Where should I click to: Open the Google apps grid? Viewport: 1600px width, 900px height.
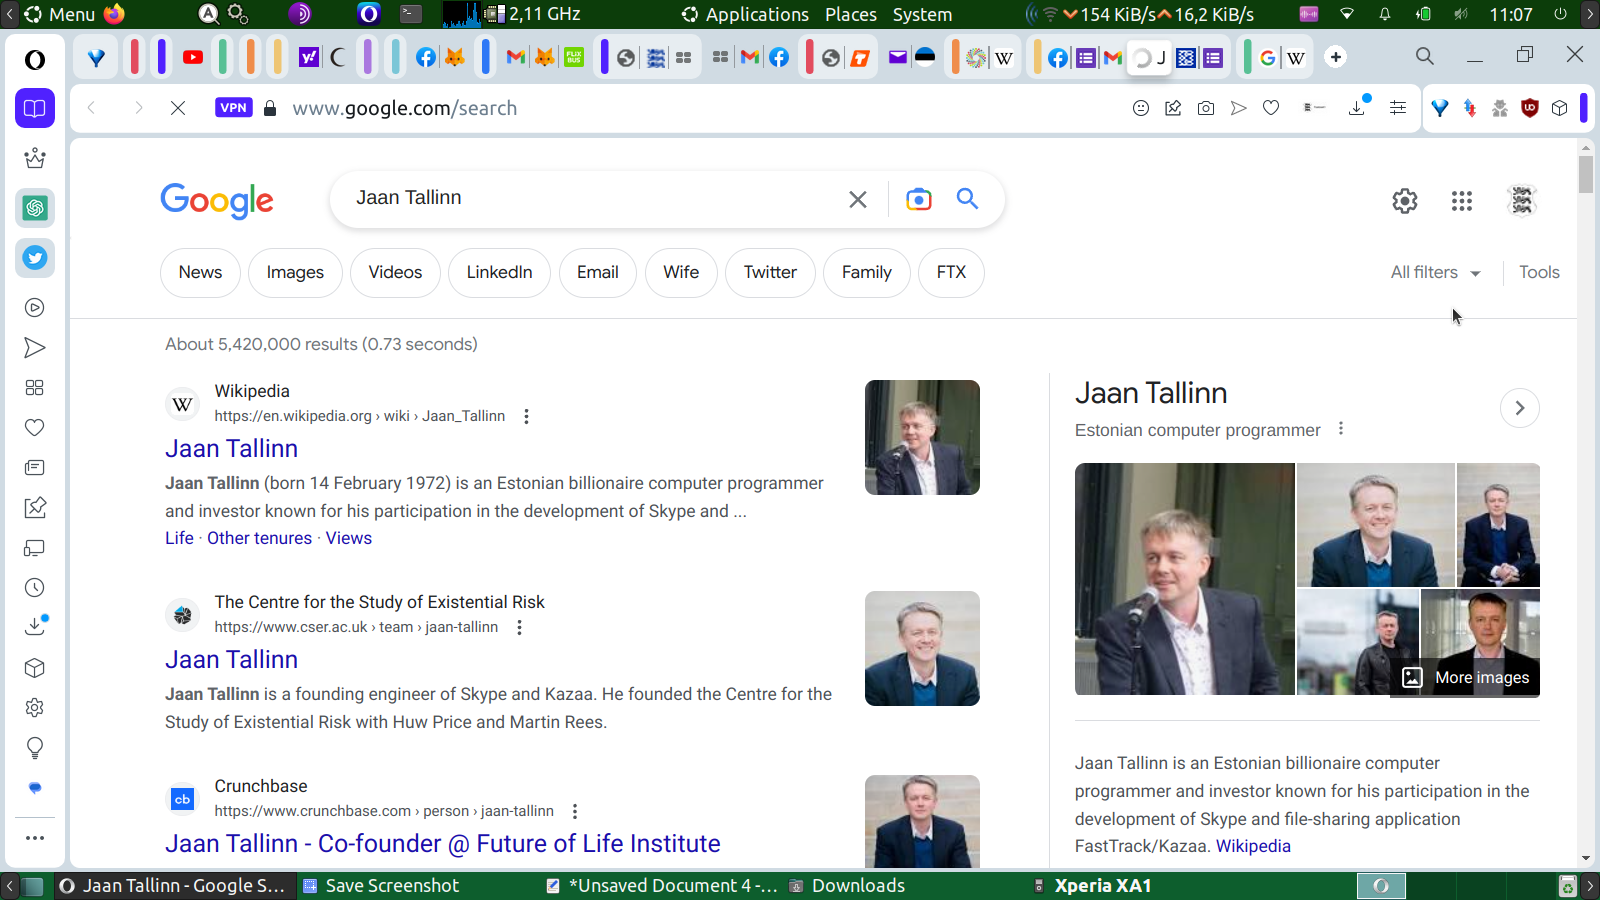tap(1462, 201)
